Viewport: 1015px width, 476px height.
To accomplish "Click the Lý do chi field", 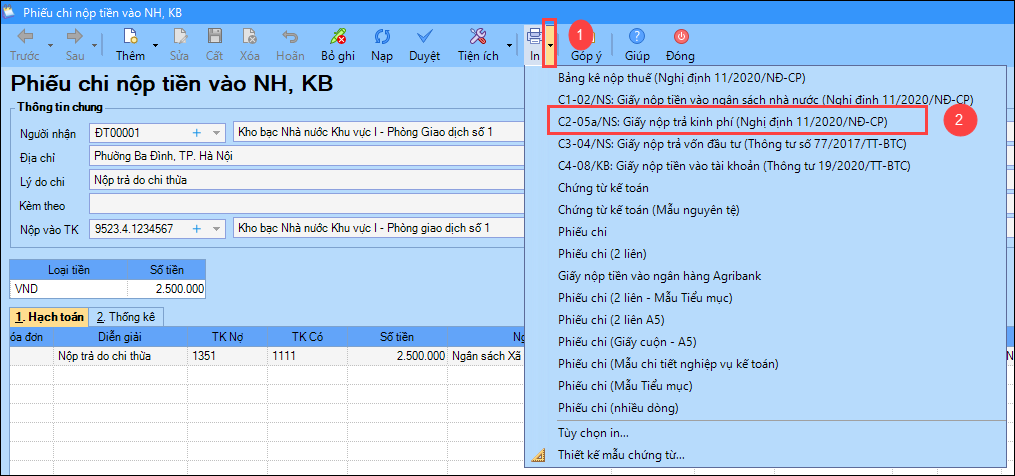I will tap(306, 180).
